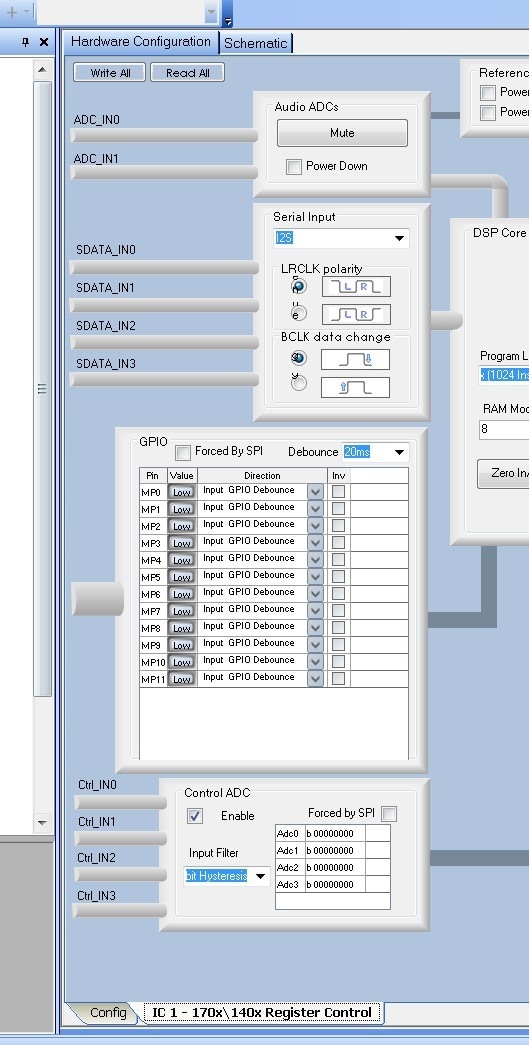
Task: Open the Serial Input I2S dropdown
Action: click(x=399, y=239)
